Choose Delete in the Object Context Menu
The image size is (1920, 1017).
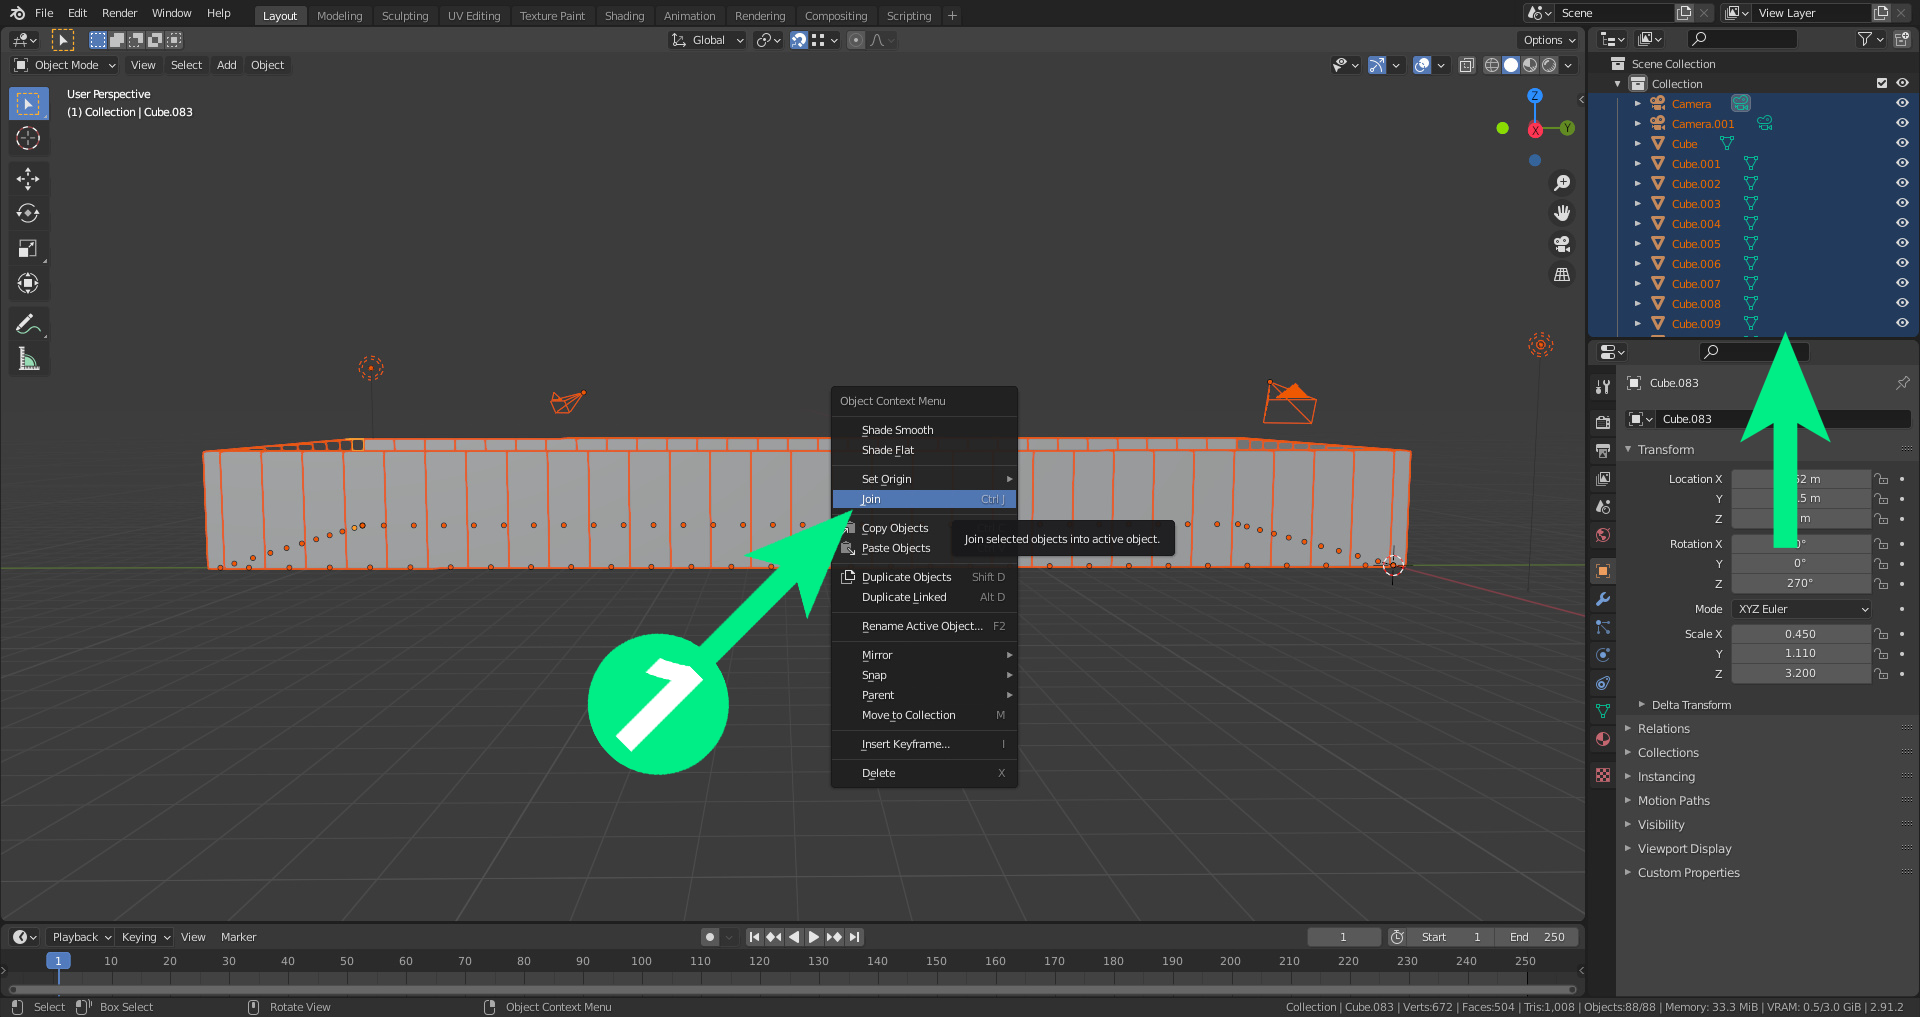point(879,773)
